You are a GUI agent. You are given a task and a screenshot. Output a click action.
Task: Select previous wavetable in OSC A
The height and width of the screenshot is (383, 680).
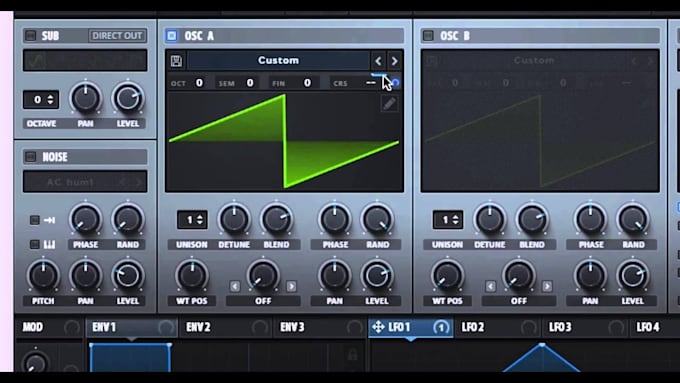pyautogui.click(x=378, y=61)
